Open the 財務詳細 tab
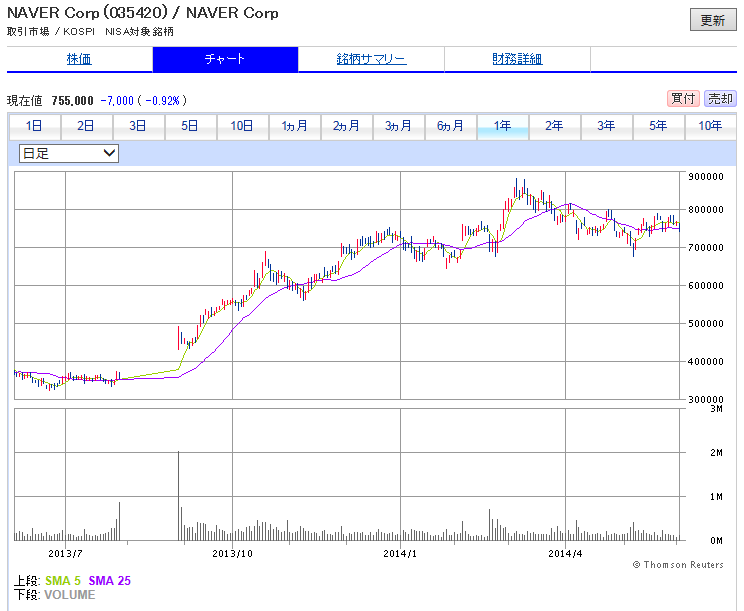Screen dimensions: 744x611 (x=517, y=59)
